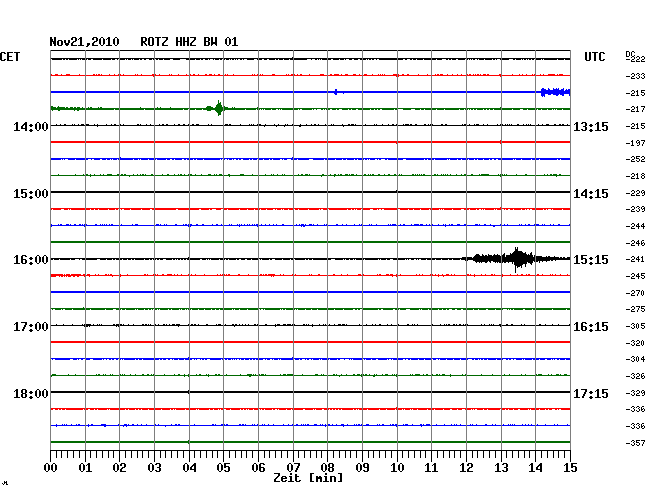
Task: Click the '16:15' UTC time label
Action: point(591,327)
